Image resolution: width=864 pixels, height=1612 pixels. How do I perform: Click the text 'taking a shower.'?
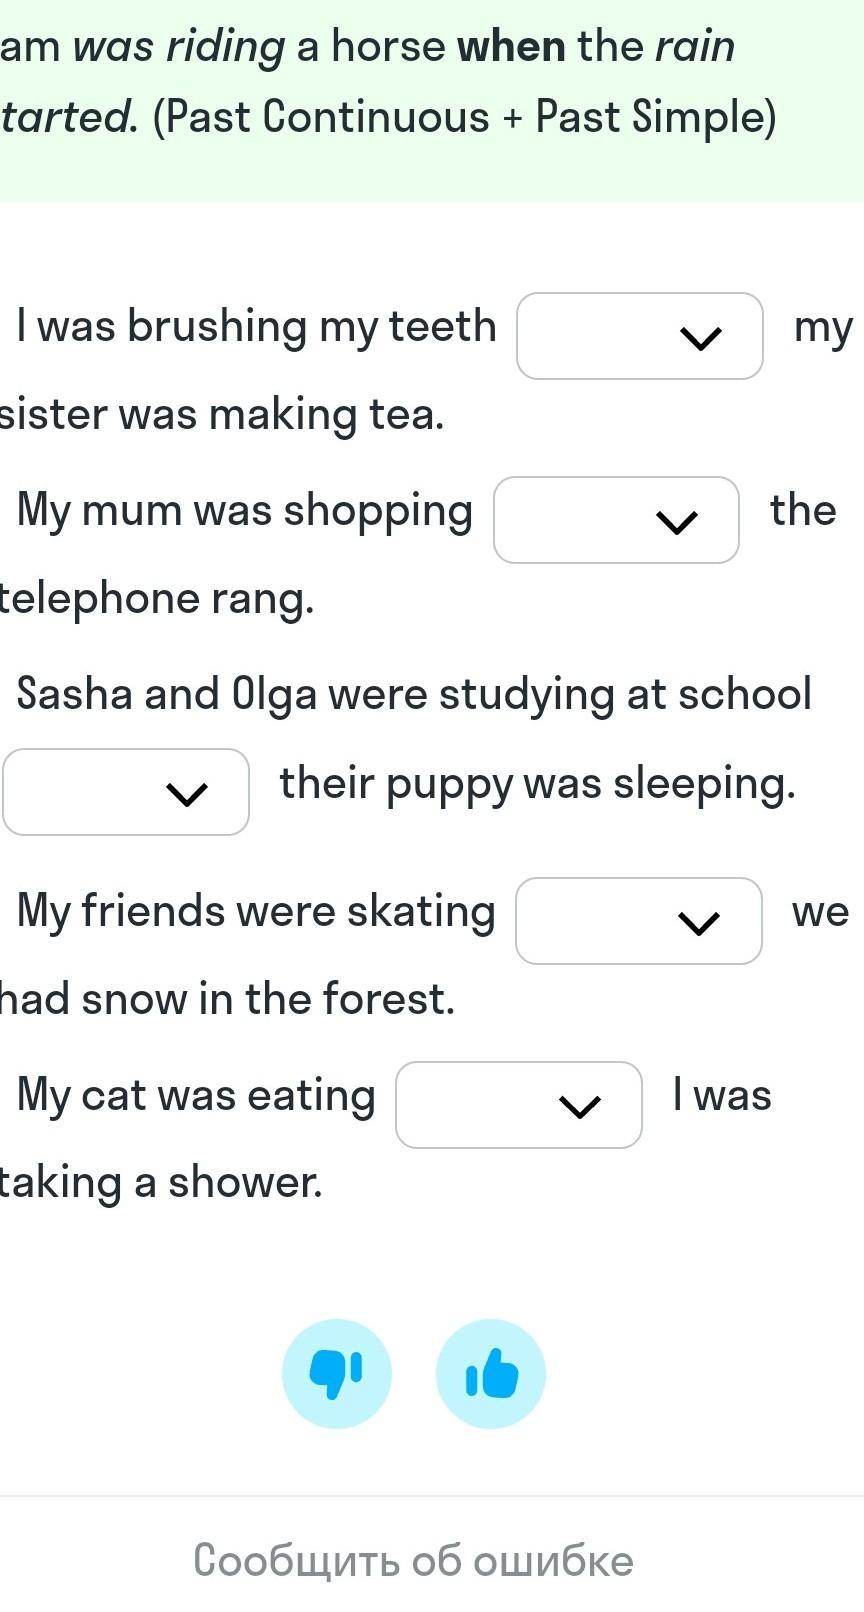point(161,1183)
